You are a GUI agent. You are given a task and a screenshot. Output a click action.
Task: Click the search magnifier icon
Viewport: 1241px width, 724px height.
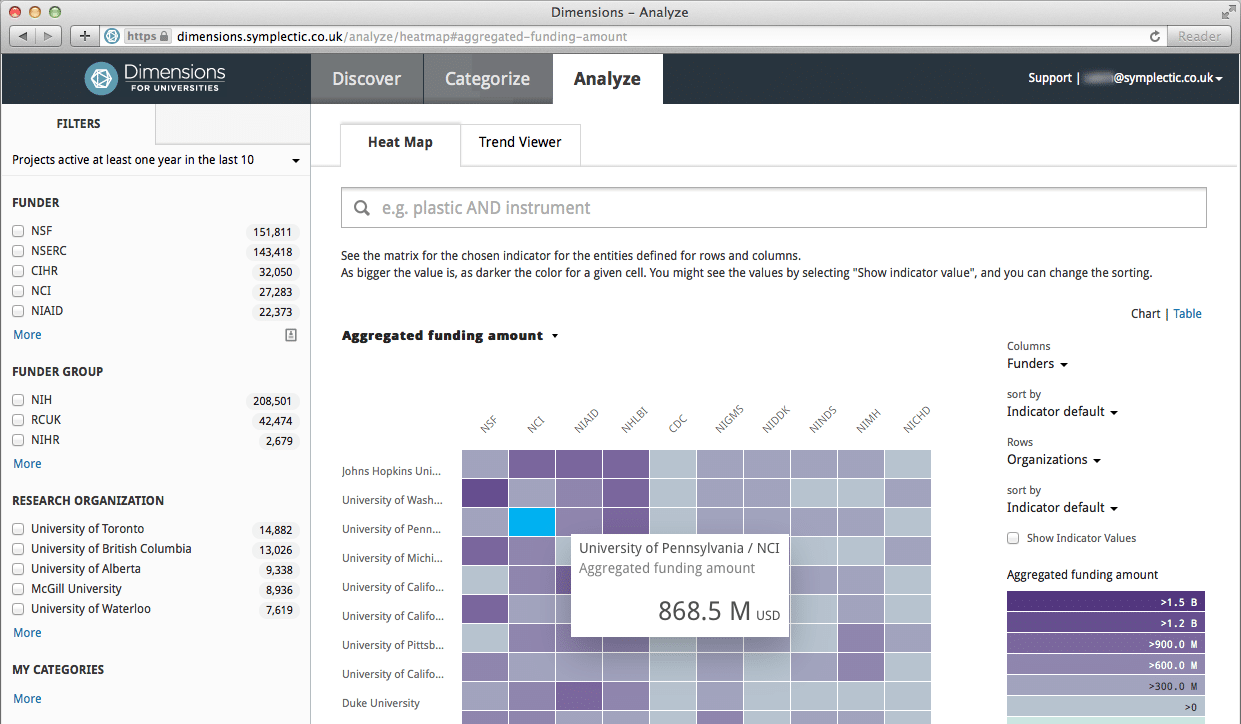(362, 208)
